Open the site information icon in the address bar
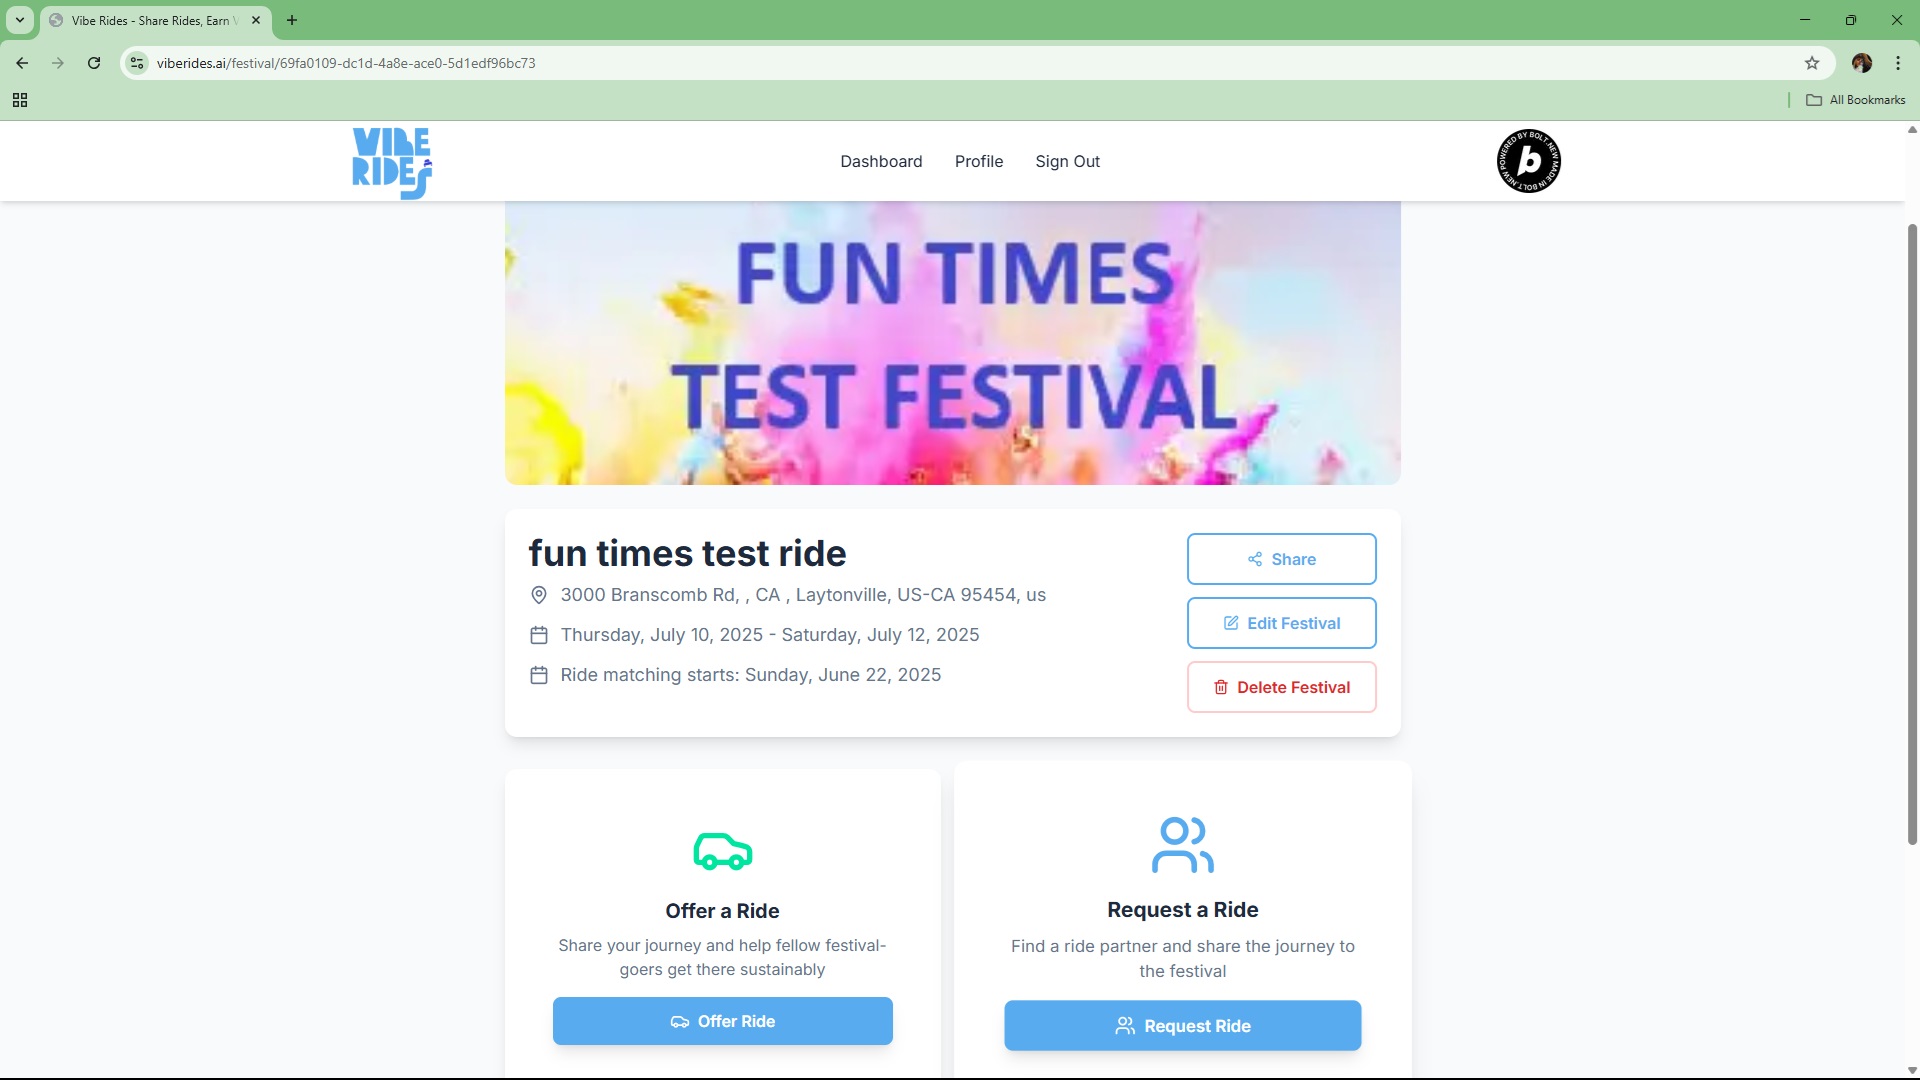The image size is (1920, 1080). (x=138, y=63)
